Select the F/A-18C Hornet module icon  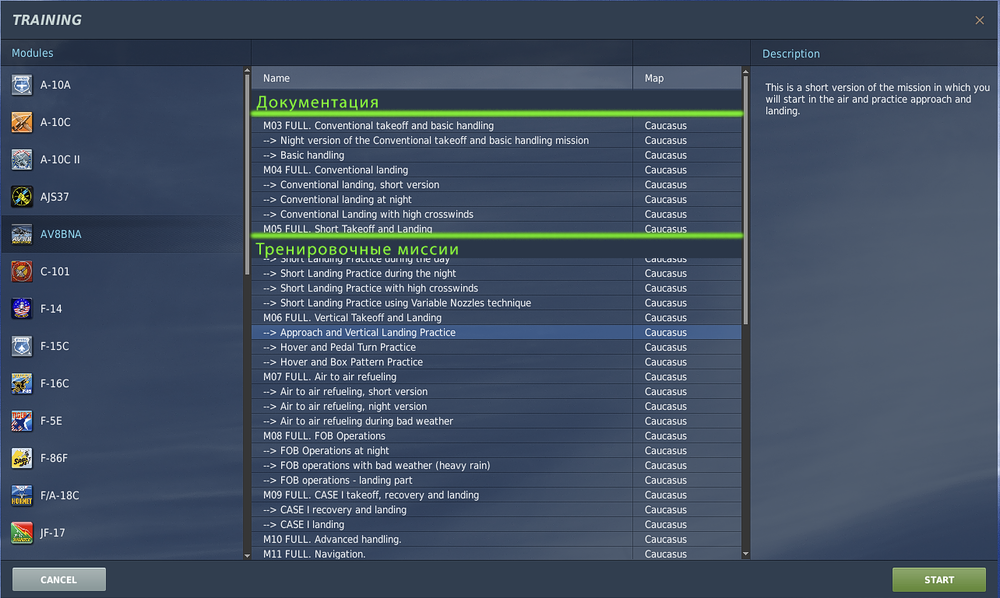[x=22, y=495]
